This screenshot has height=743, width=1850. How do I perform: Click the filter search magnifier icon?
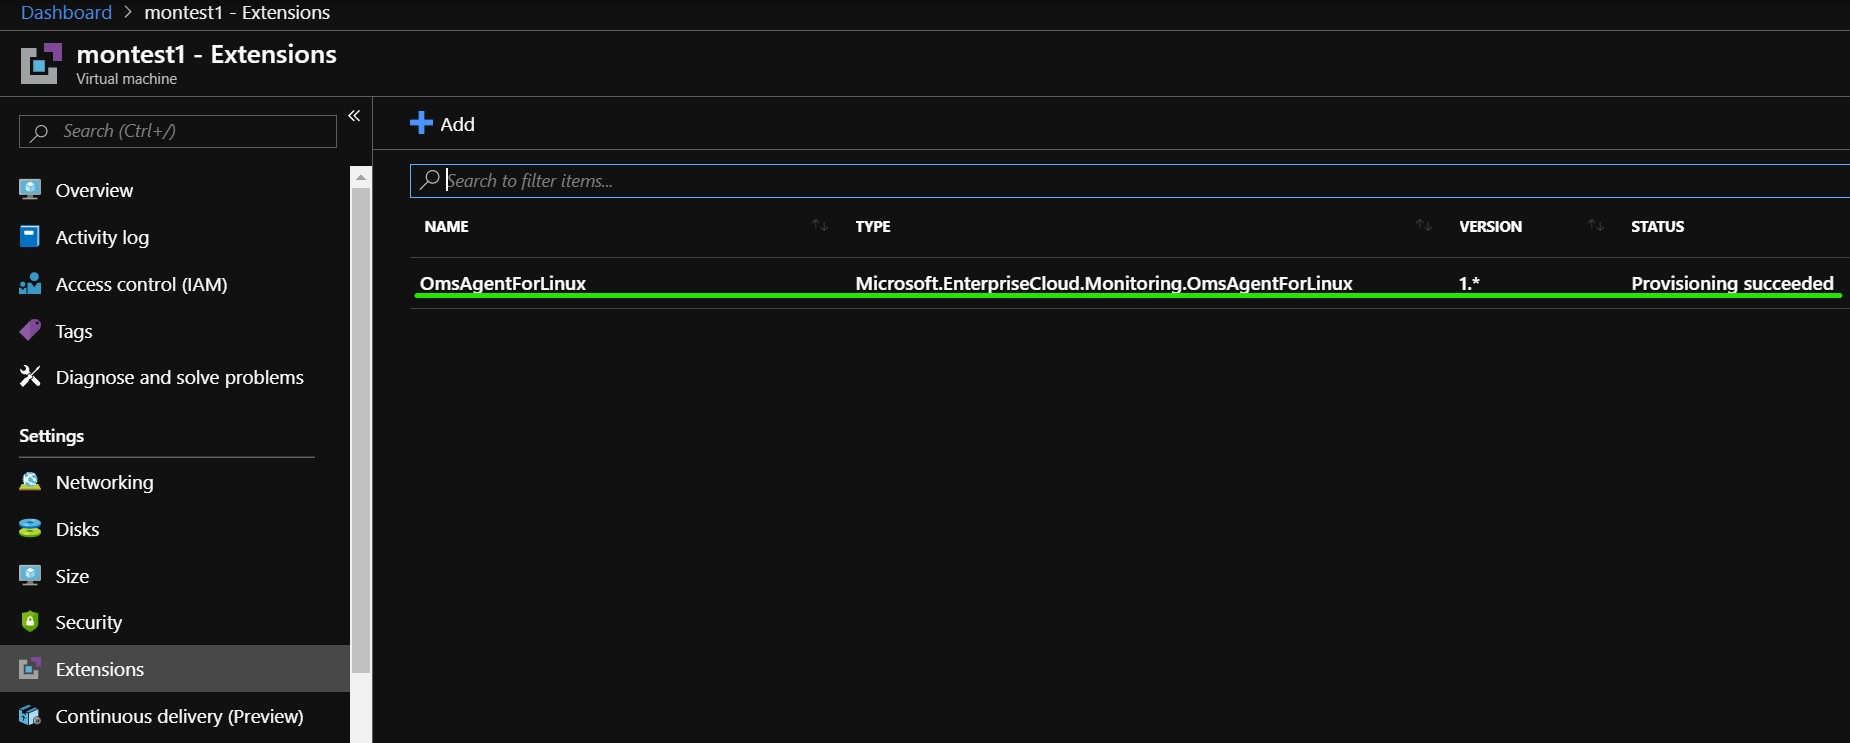pyautogui.click(x=430, y=180)
